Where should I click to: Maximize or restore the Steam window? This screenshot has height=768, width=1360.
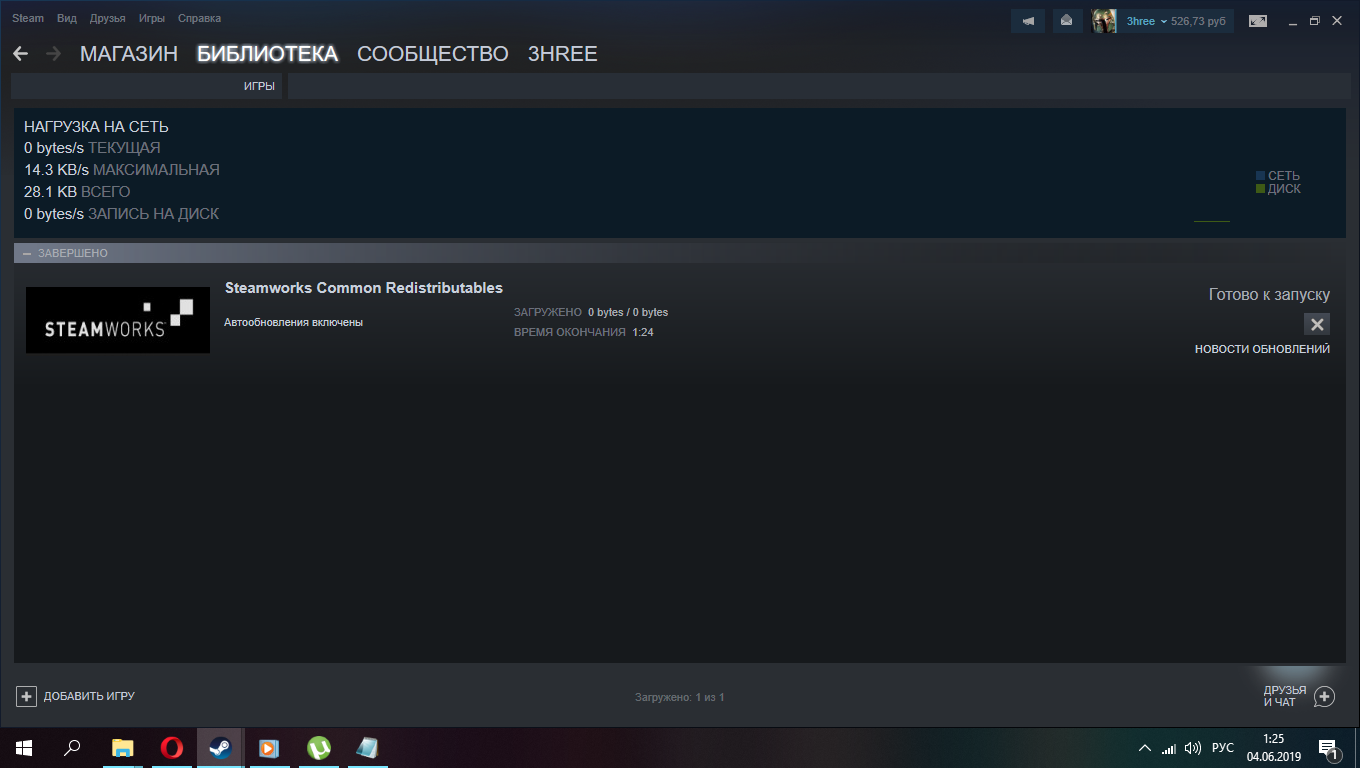[x=1314, y=21]
